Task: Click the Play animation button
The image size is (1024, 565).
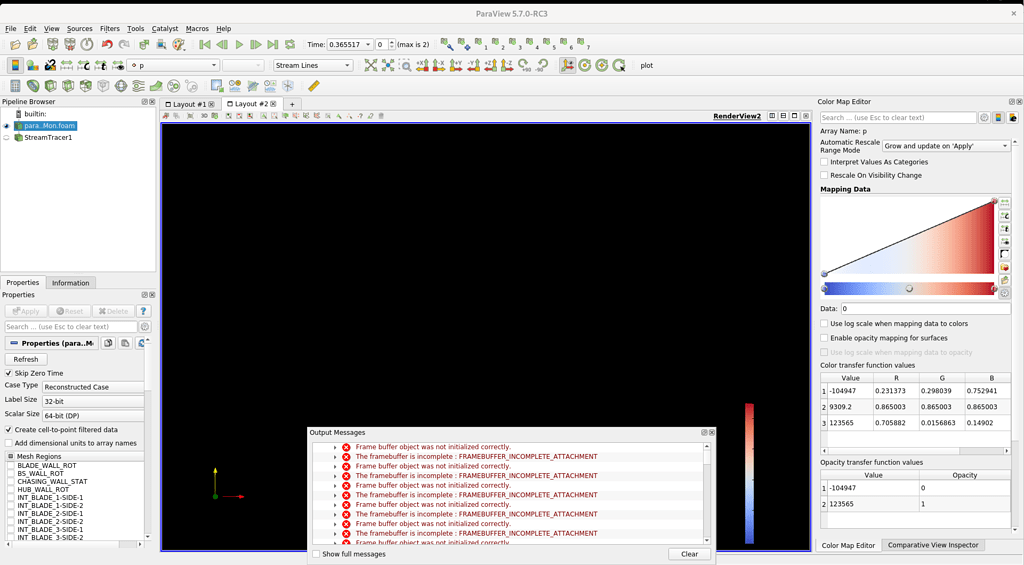Action: [x=239, y=44]
